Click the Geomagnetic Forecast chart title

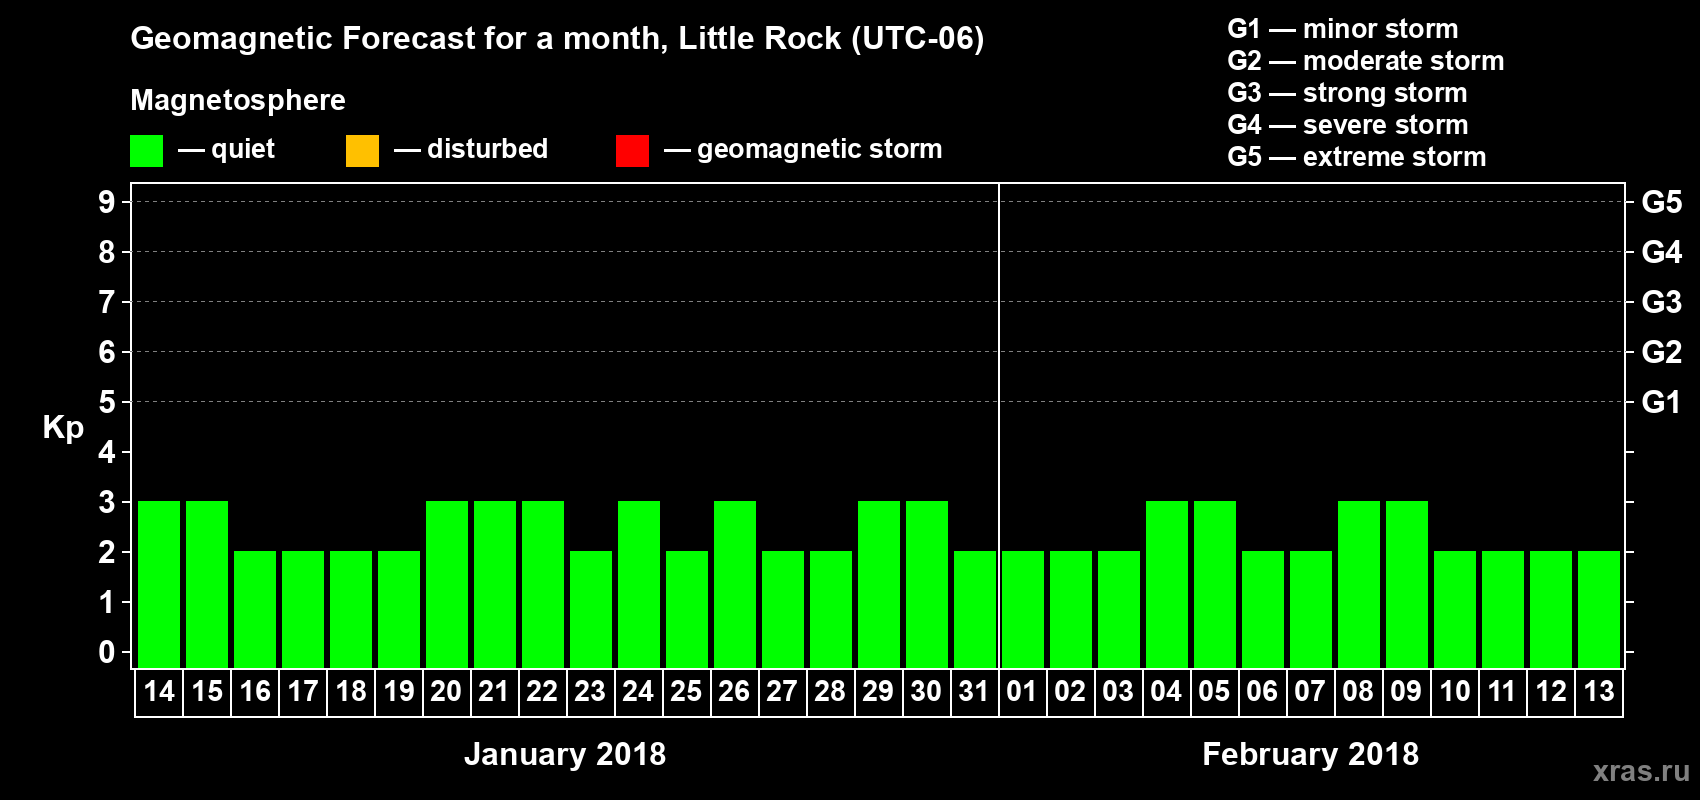click(x=557, y=39)
